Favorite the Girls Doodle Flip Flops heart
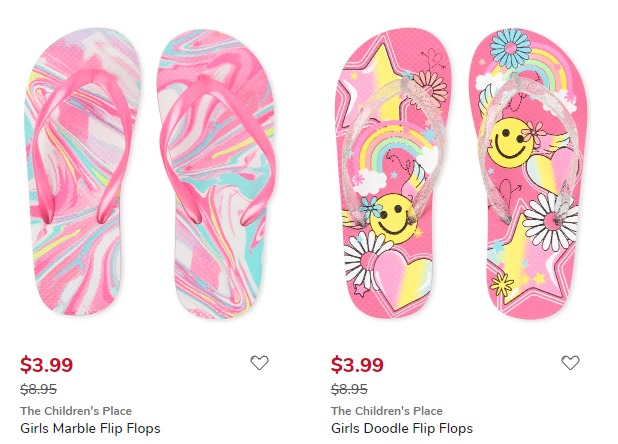 click(x=570, y=362)
